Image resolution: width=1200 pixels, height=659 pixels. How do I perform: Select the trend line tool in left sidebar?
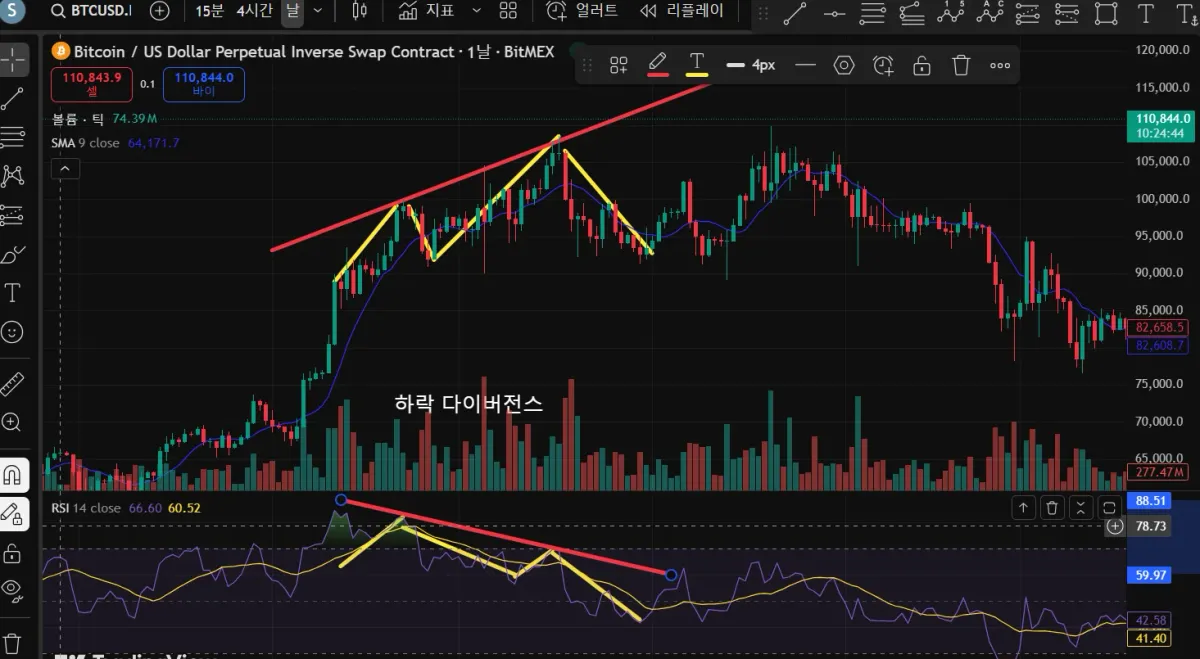pyautogui.click(x=13, y=98)
